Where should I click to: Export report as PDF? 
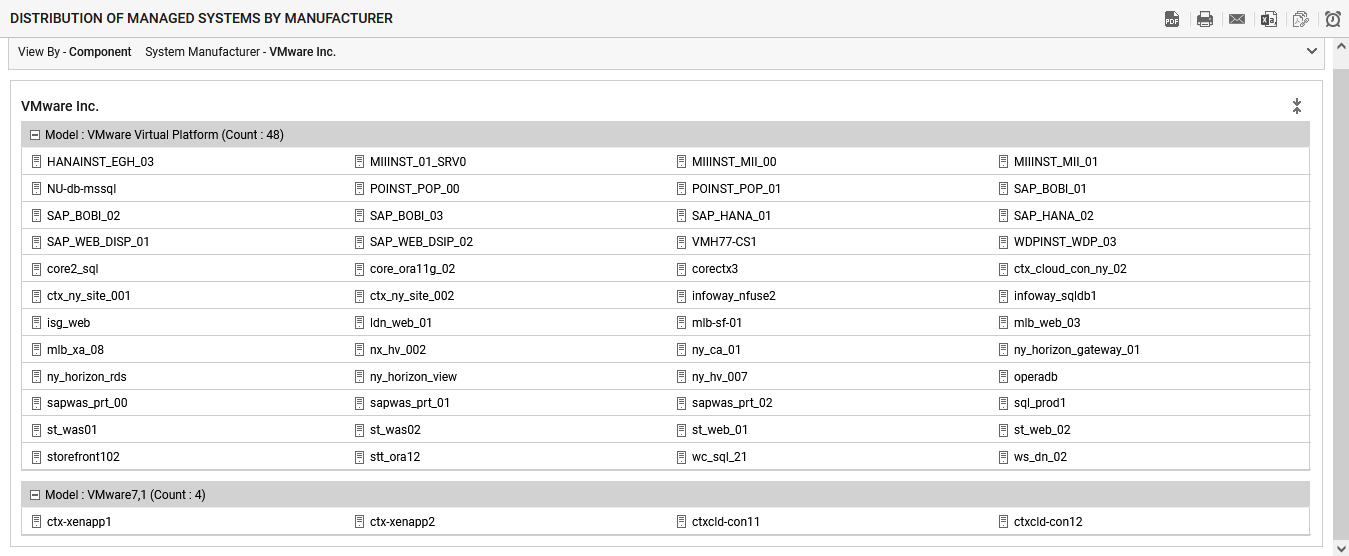[x=1172, y=19]
